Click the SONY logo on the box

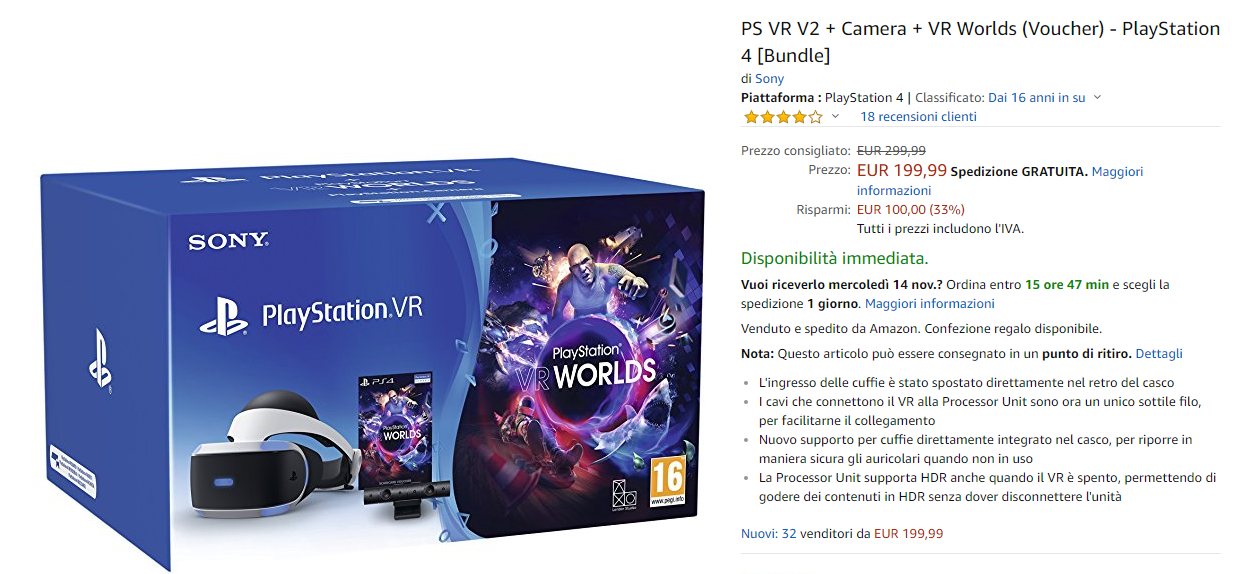point(228,241)
